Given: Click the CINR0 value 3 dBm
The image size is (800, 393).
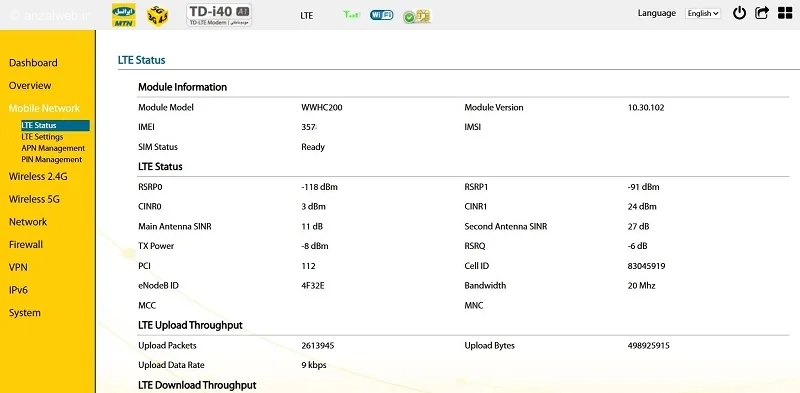Looking at the screenshot, I should click(313, 207).
